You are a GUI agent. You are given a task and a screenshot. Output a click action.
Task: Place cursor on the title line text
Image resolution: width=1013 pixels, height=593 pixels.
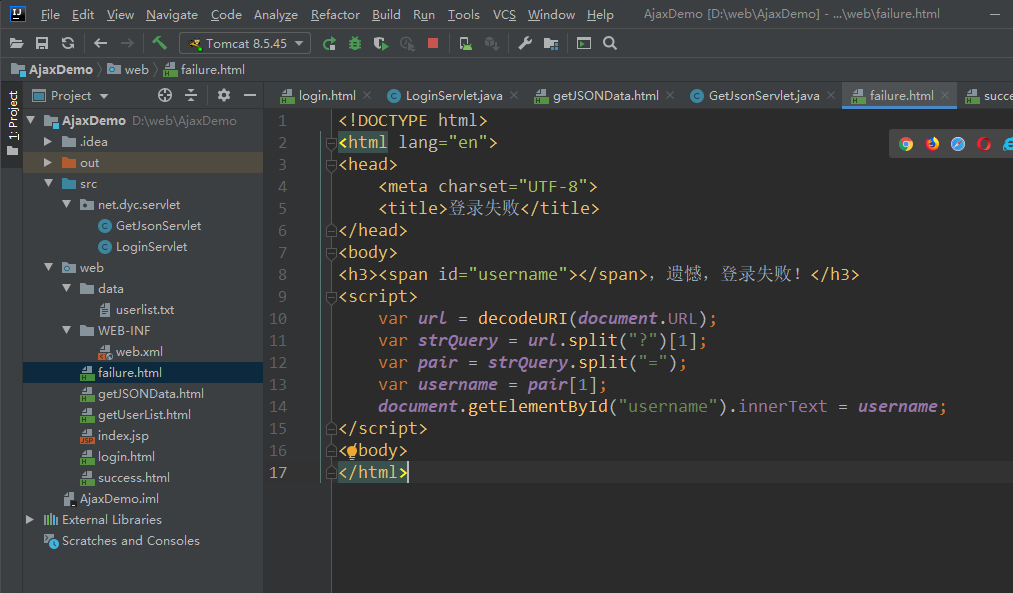[488, 209]
